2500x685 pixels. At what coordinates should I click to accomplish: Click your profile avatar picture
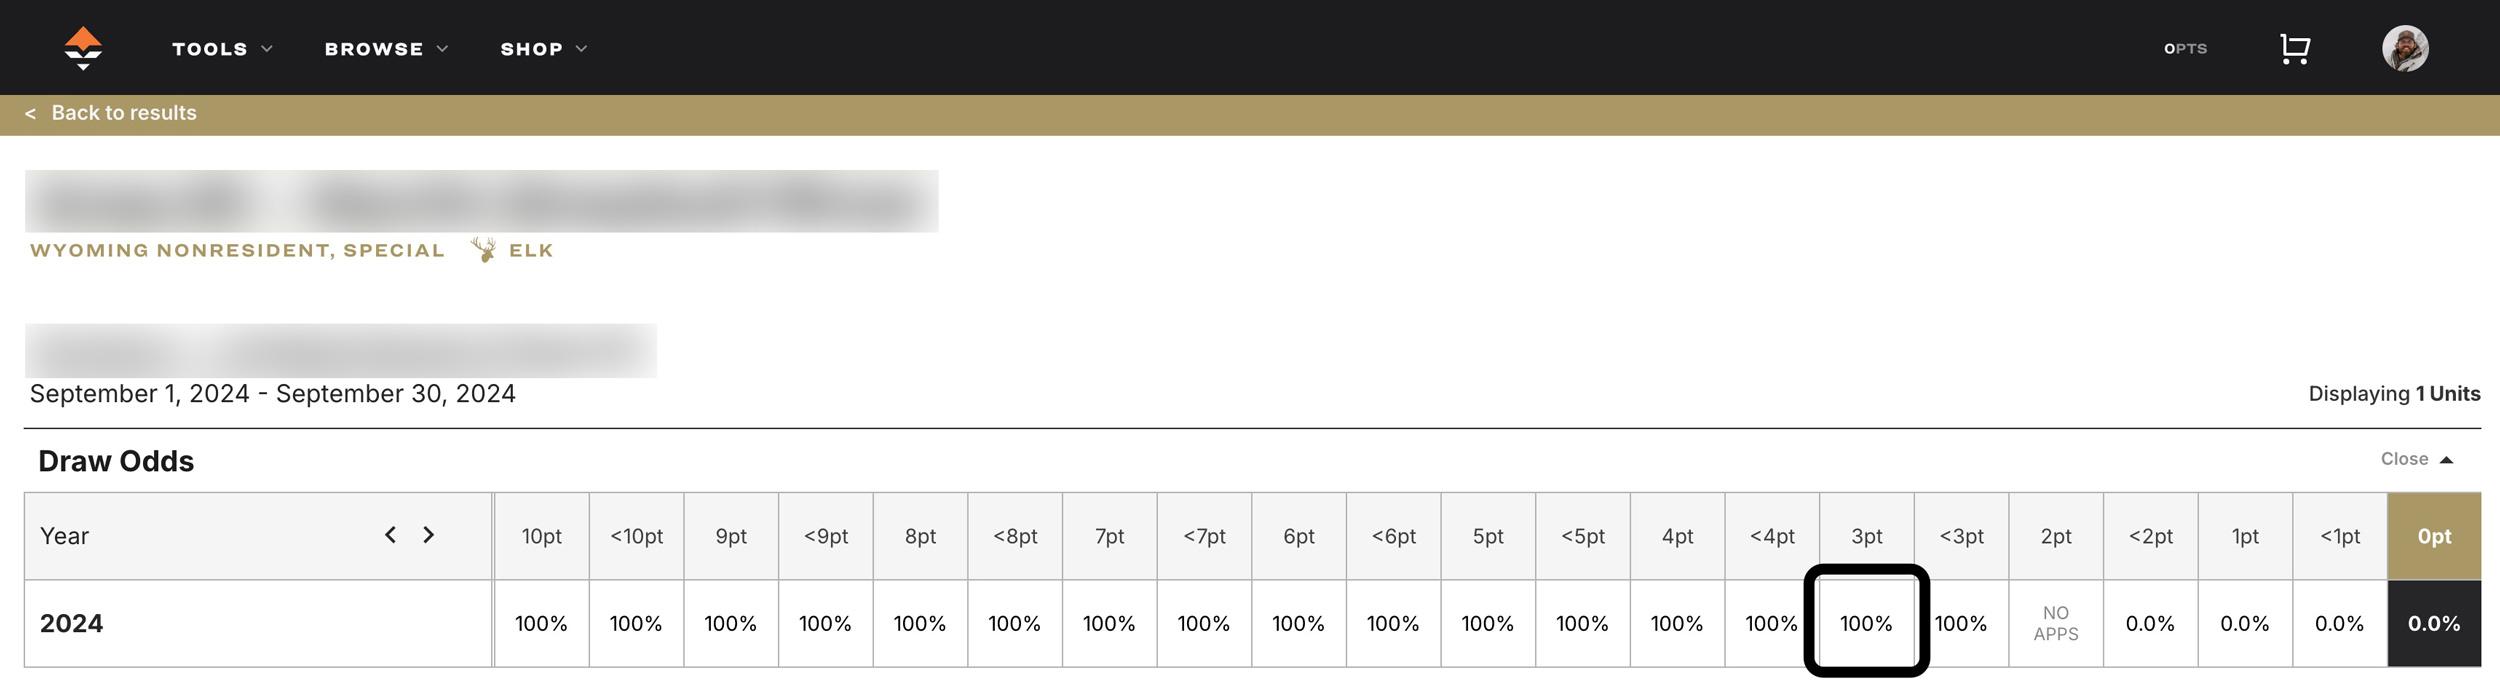2406,47
